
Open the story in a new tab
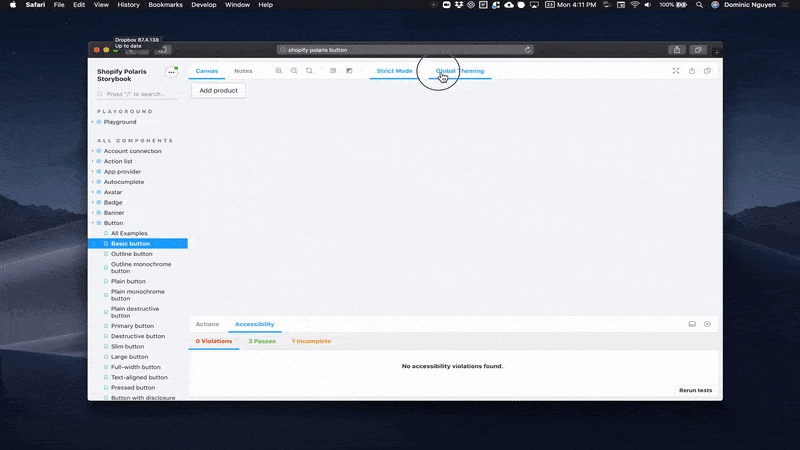coord(692,71)
